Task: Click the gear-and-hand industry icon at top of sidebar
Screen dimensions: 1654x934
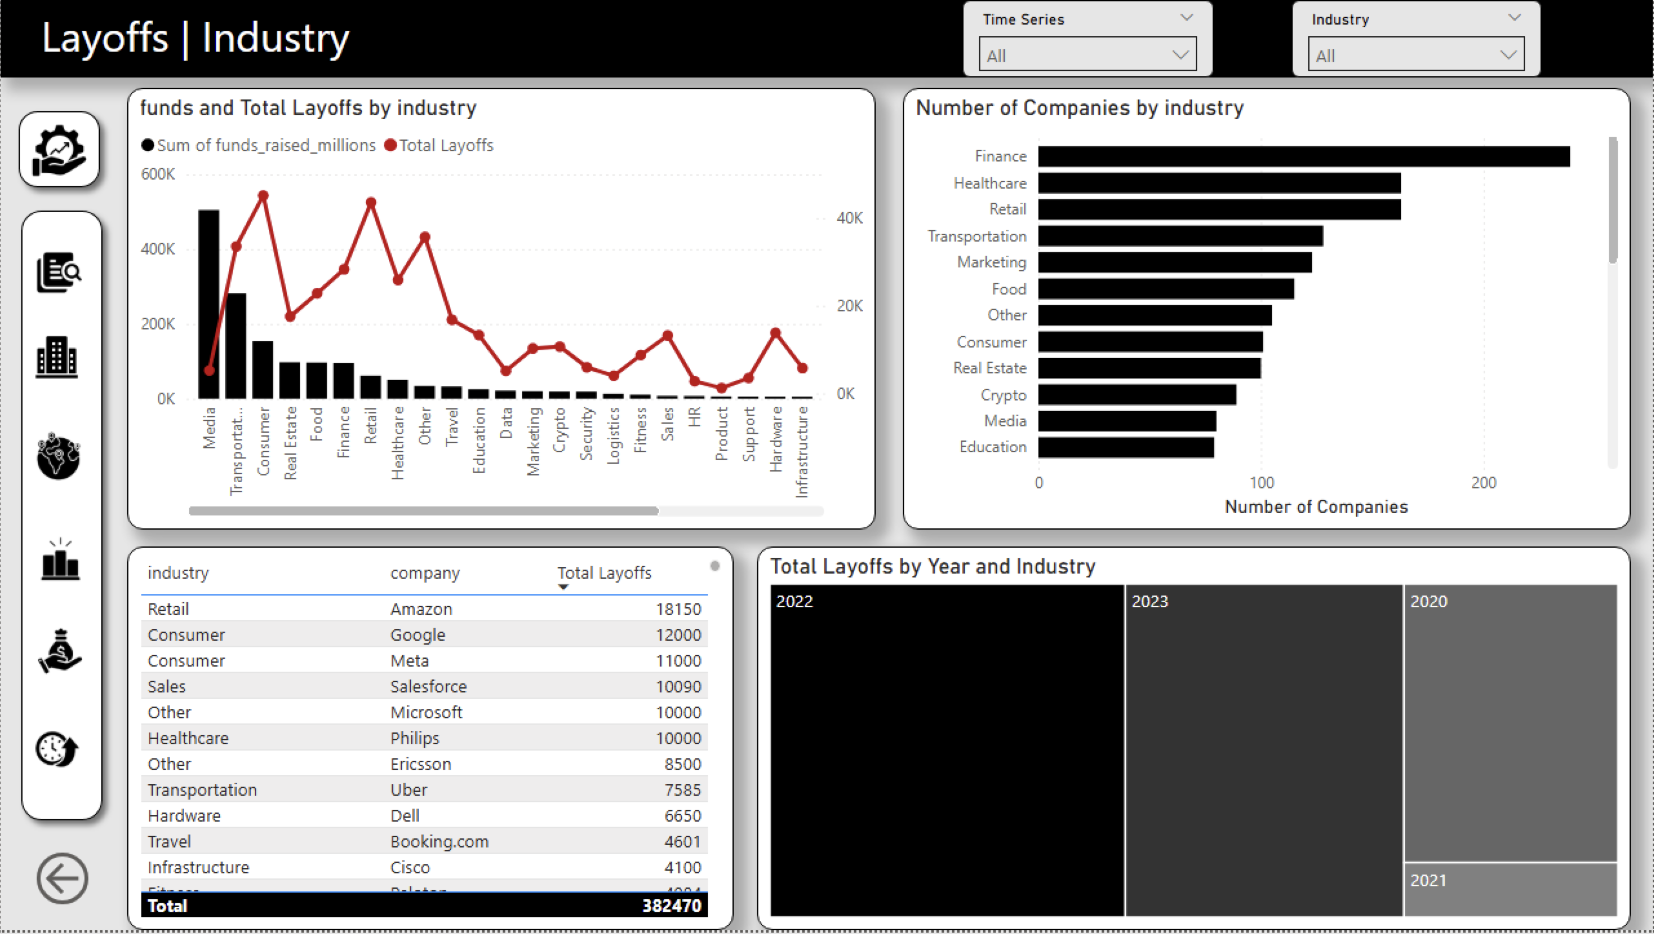Action: pos(59,150)
